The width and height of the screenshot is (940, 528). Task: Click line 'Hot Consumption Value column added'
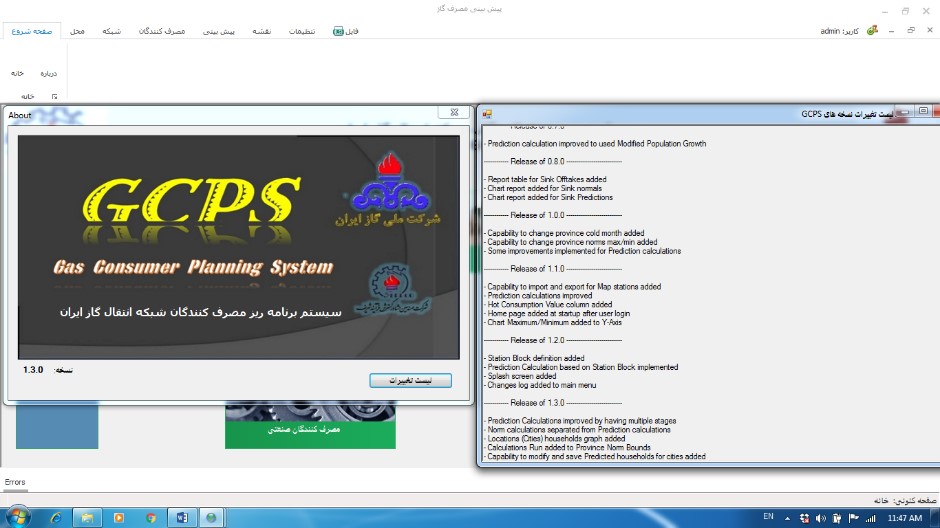pos(549,304)
